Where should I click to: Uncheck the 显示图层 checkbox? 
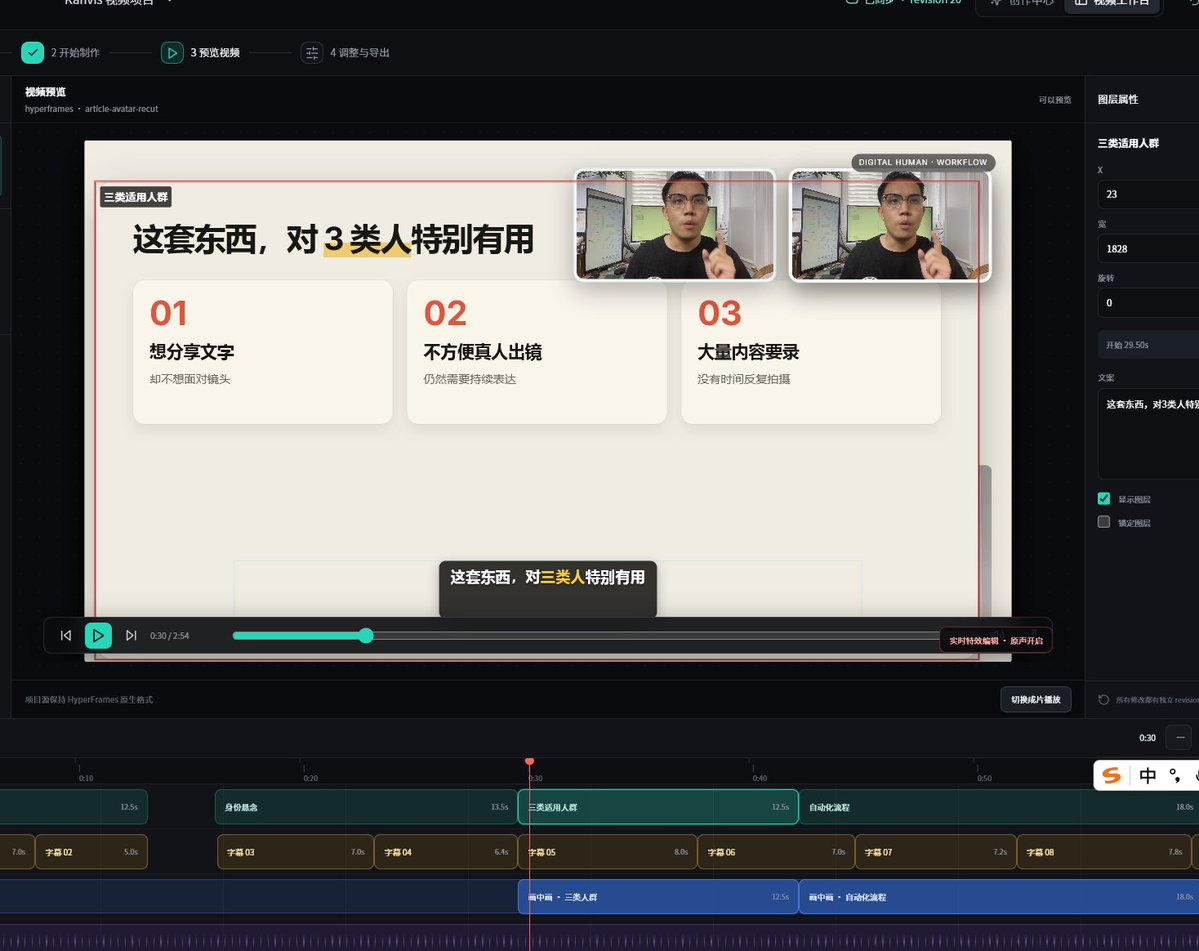click(x=1103, y=498)
